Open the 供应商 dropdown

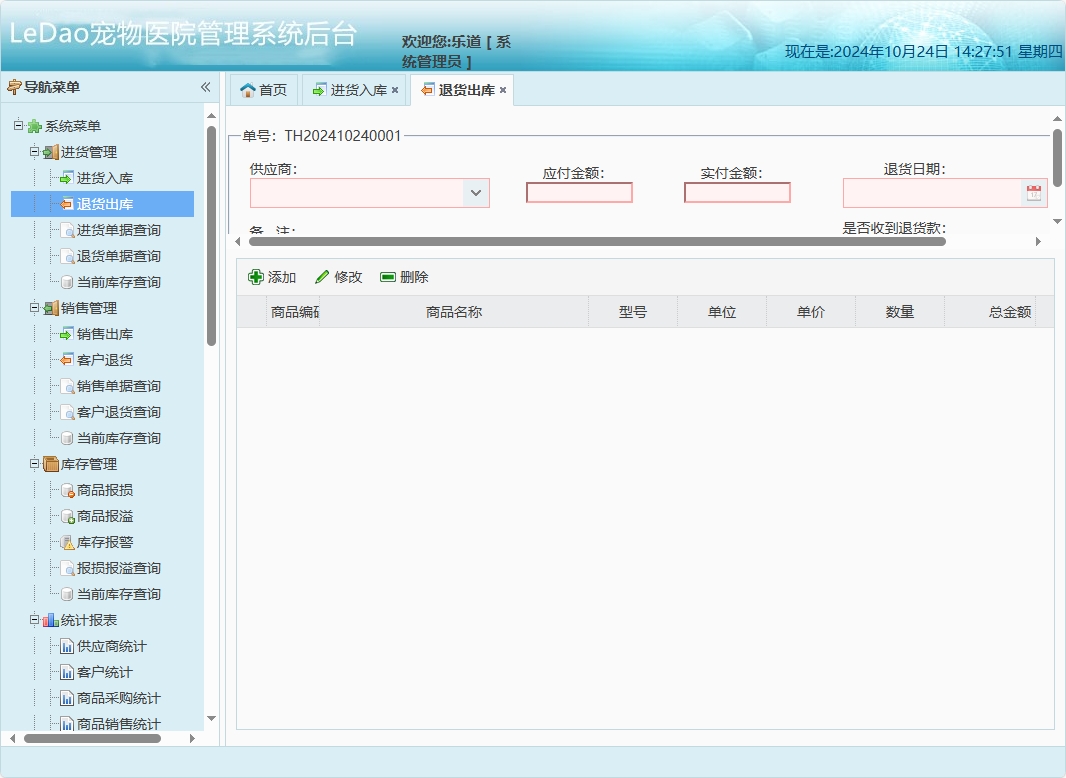point(477,193)
